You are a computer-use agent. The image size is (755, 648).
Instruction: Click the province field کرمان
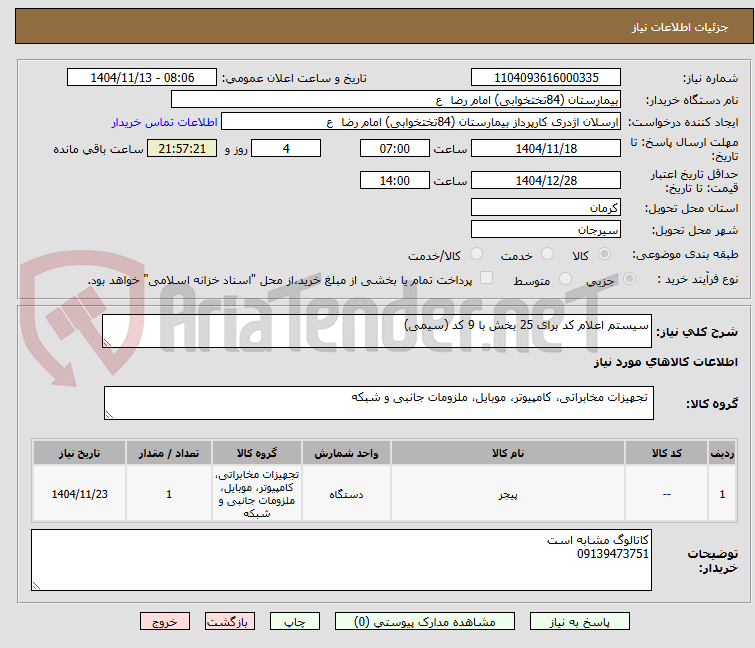546,207
